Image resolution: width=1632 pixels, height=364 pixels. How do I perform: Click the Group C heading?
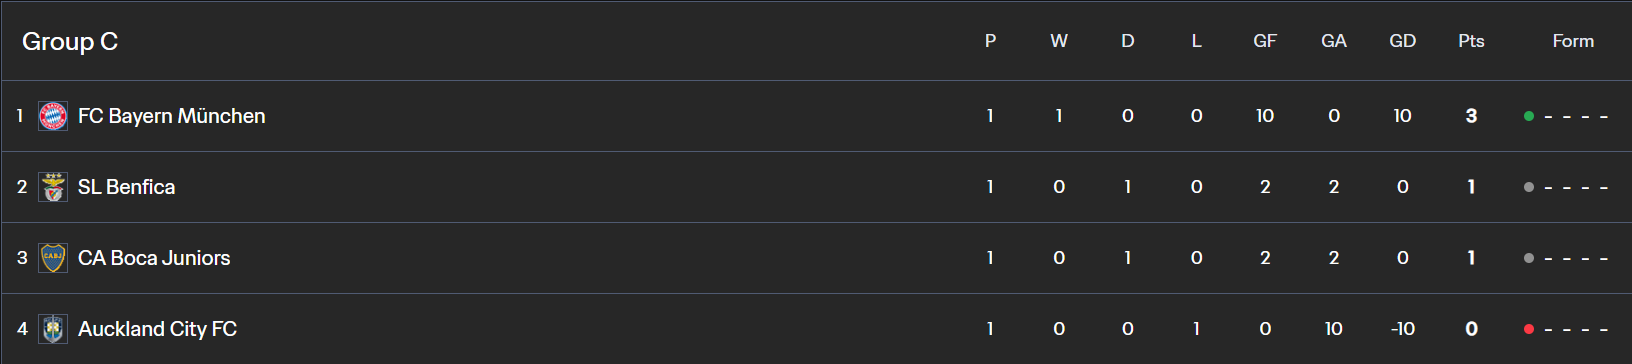click(70, 41)
